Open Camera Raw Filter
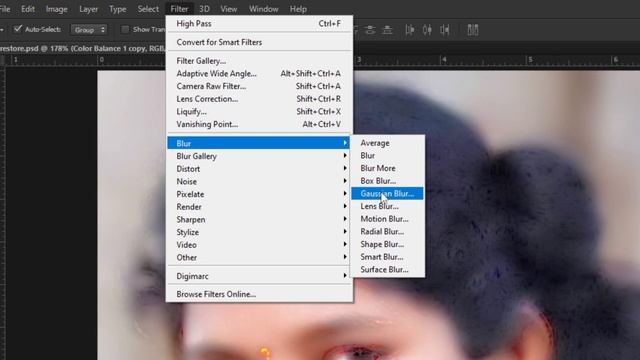The image size is (640, 360). tap(259, 86)
